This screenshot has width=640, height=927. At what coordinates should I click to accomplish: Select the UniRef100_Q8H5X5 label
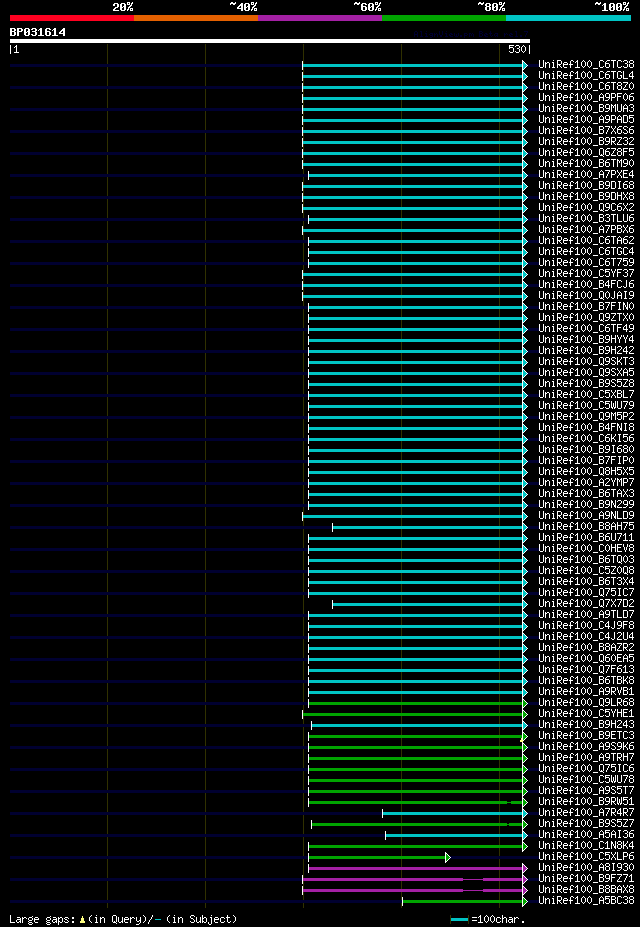point(586,472)
